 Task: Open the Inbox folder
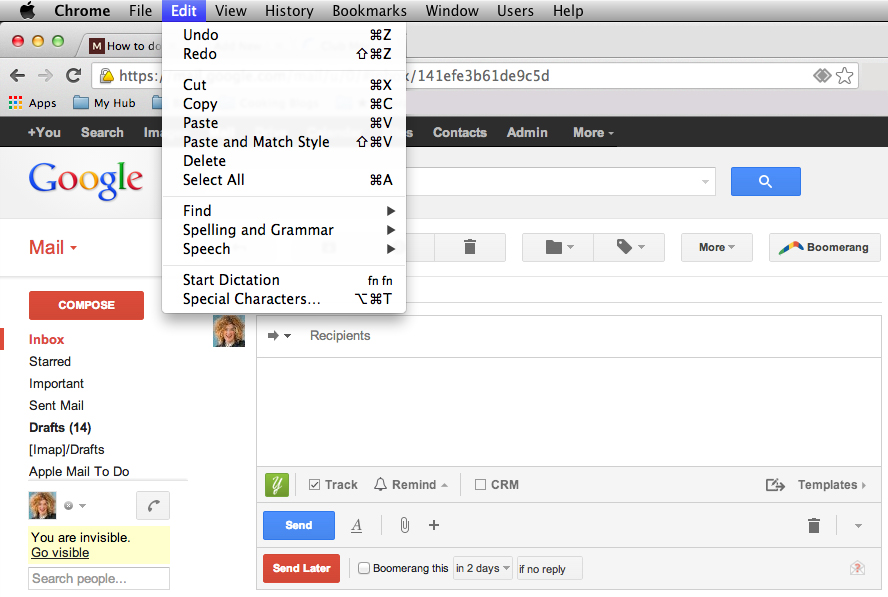pos(46,339)
